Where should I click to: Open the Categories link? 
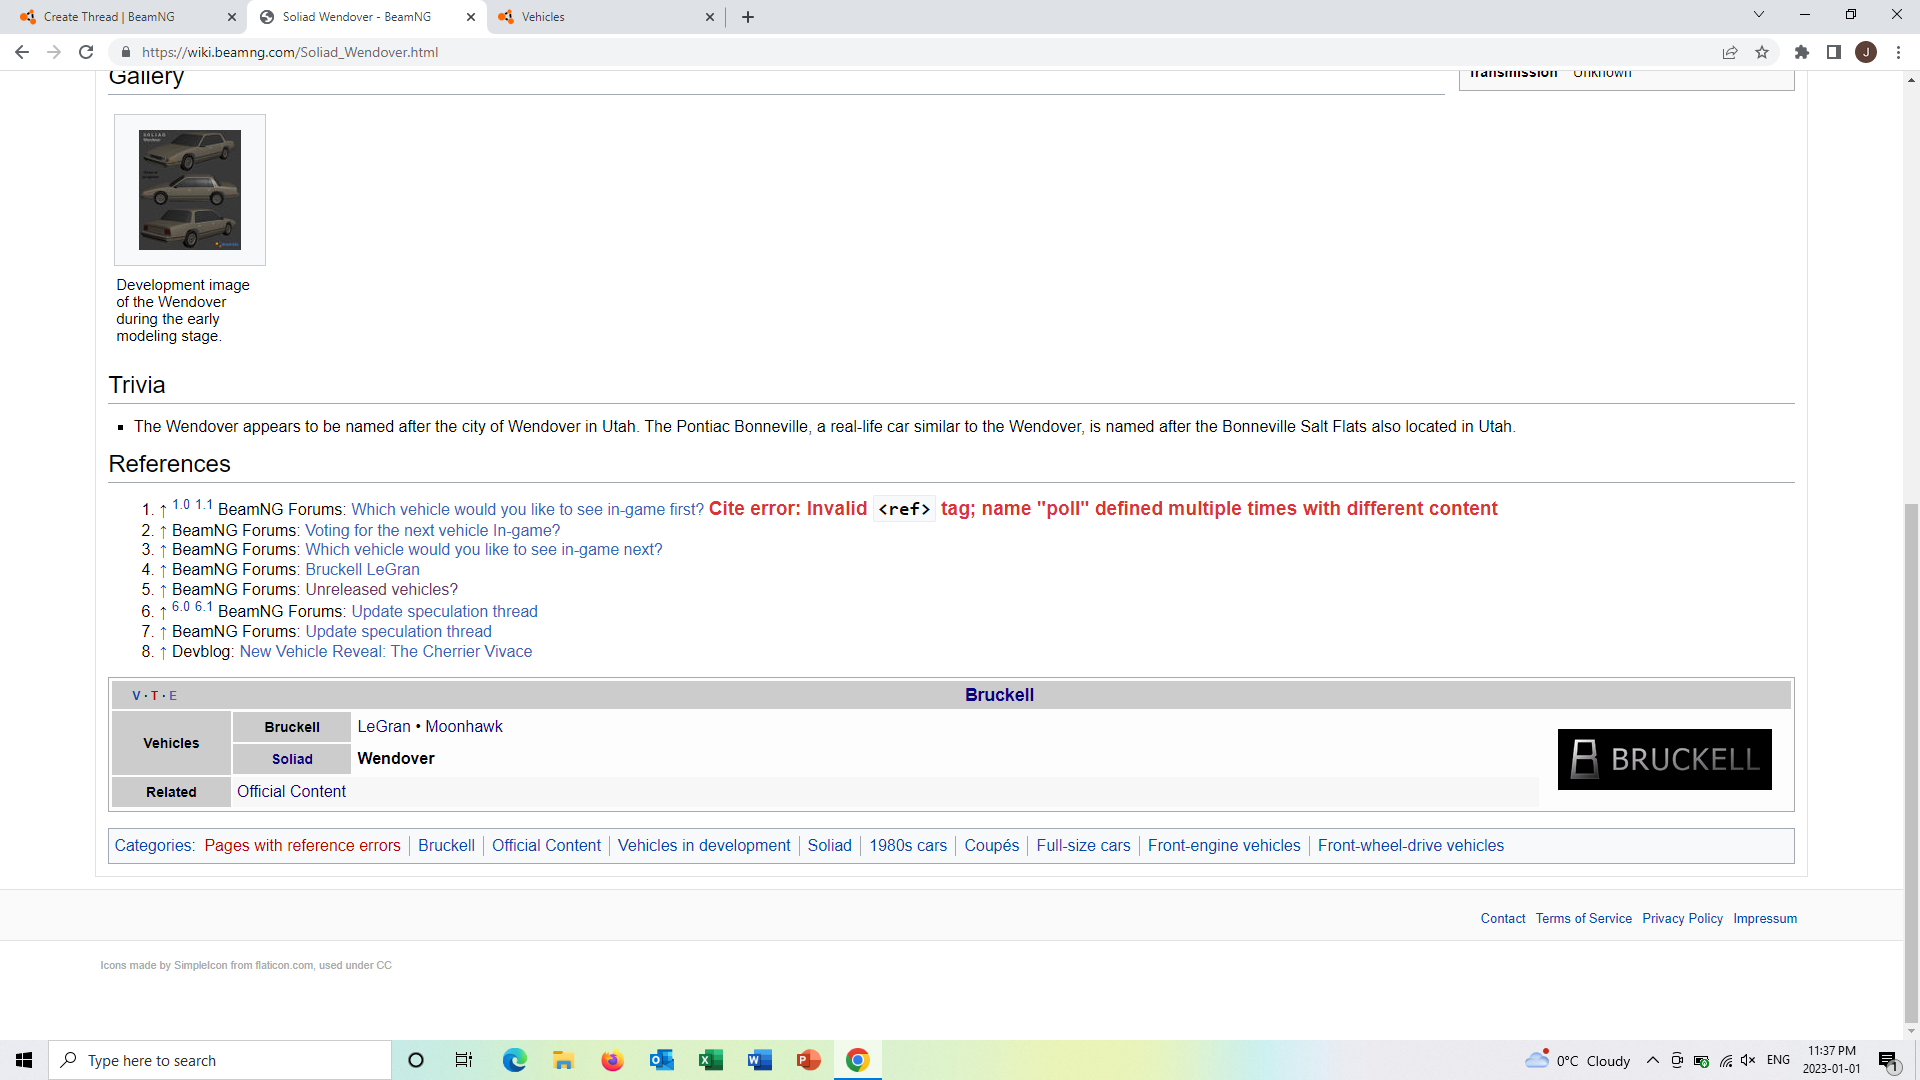pos(153,846)
